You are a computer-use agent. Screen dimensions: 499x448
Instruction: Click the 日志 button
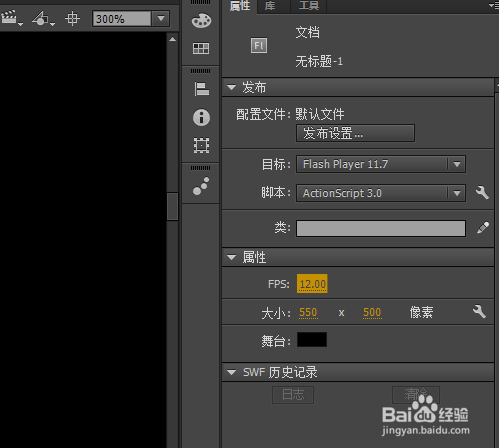pyautogui.click(x=293, y=395)
